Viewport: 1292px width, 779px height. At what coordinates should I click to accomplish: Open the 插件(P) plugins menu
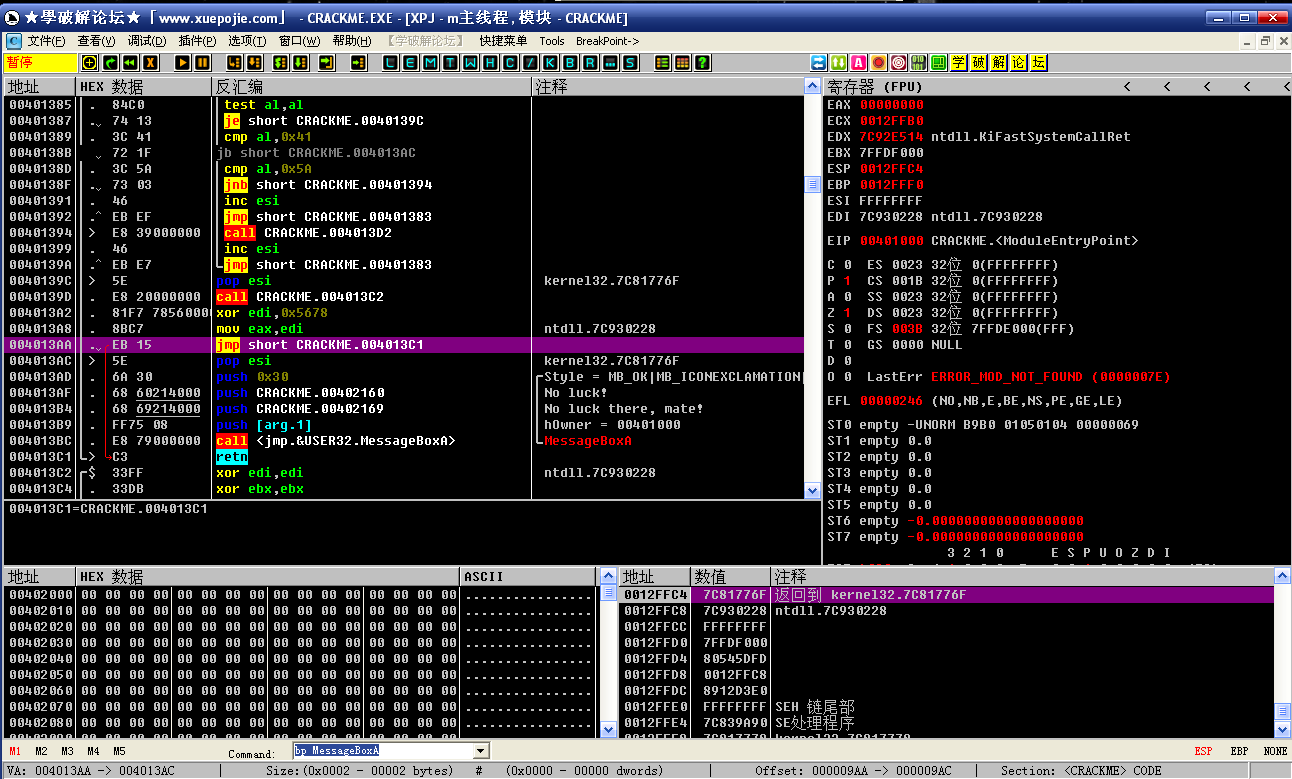click(x=197, y=41)
